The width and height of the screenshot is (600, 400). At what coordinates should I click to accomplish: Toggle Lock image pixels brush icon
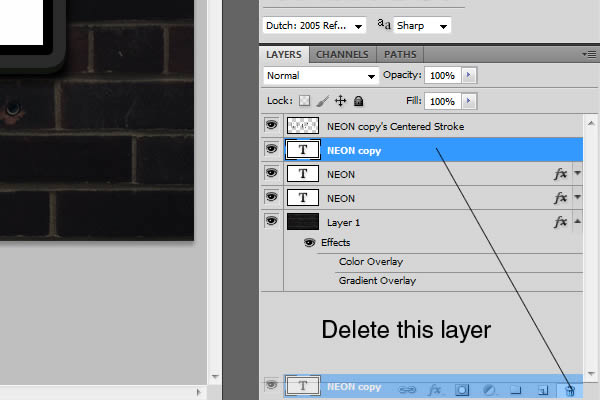tap(322, 101)
